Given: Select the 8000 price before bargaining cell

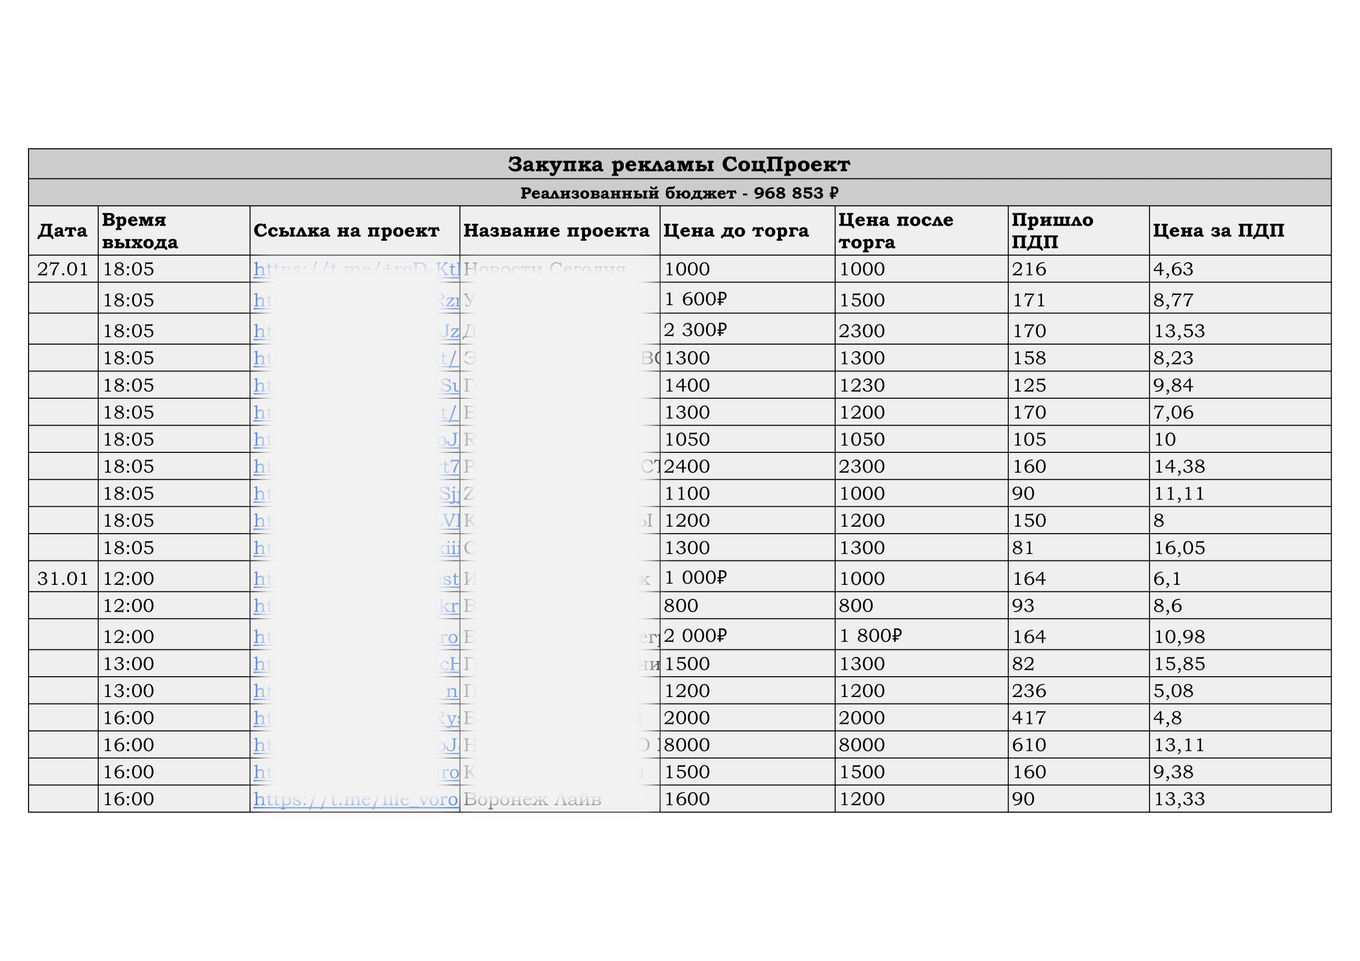Looking at the screenshot, I should point(747,745).
